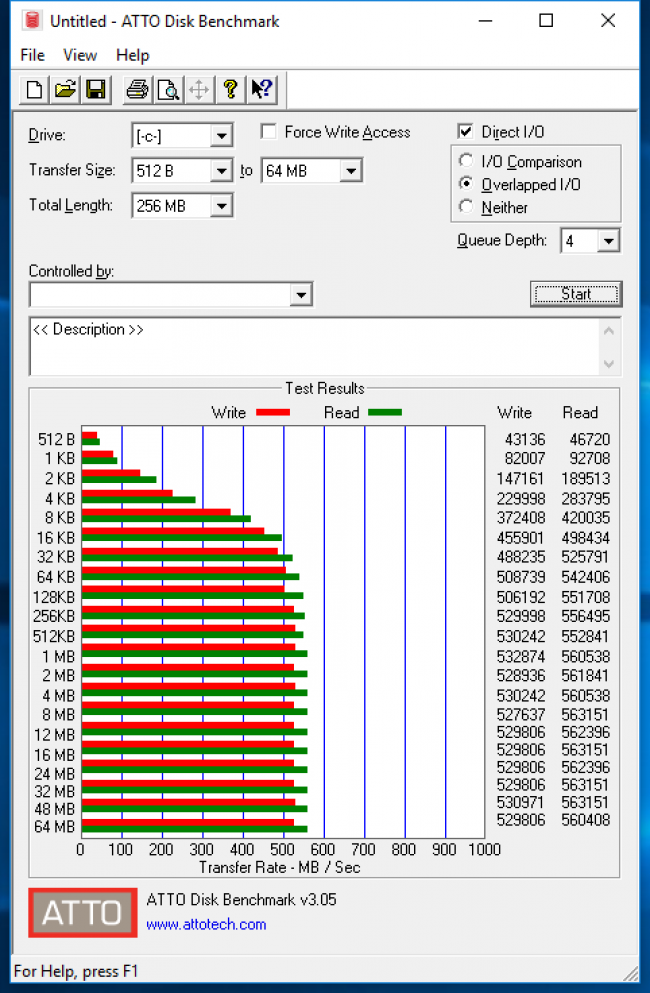Click the Transfer Rate - MB / Sec axis label
The width and height of the screenshot is (650, 993).
coord(280,867)
